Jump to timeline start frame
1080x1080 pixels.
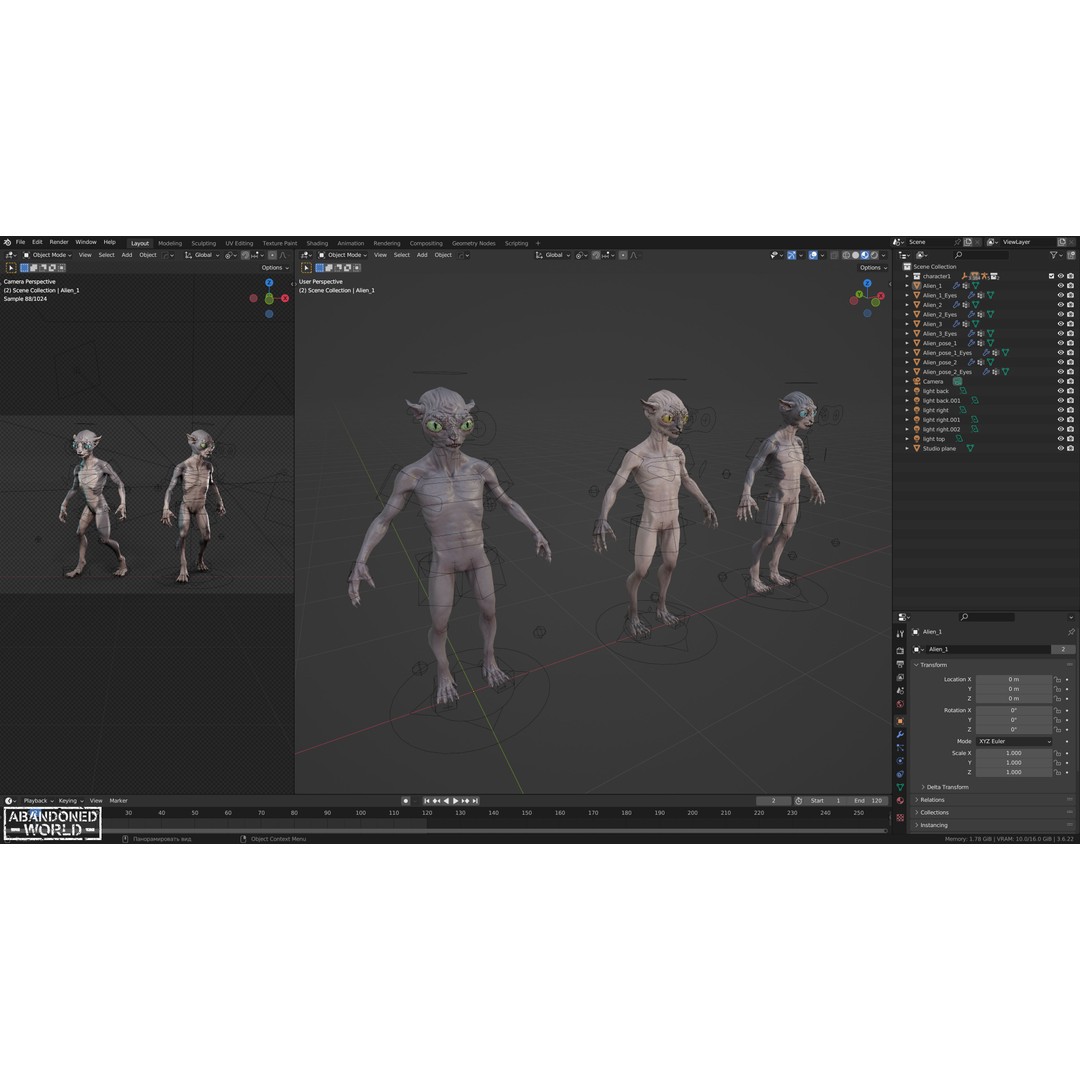click(427, 801)
